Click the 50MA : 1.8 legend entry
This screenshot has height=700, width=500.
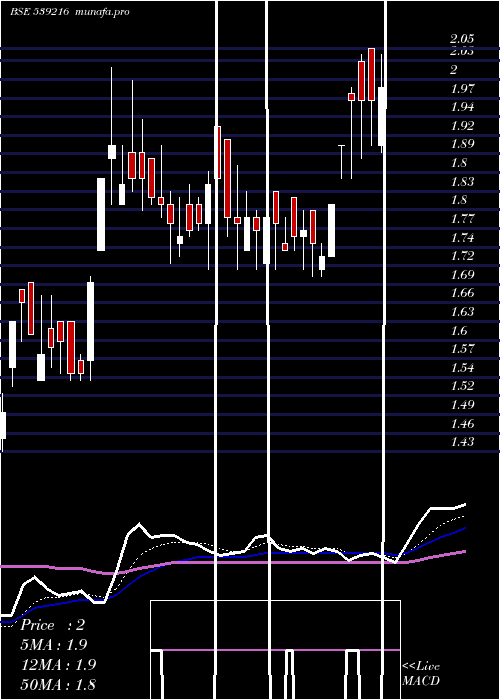(x=58, y=685)
